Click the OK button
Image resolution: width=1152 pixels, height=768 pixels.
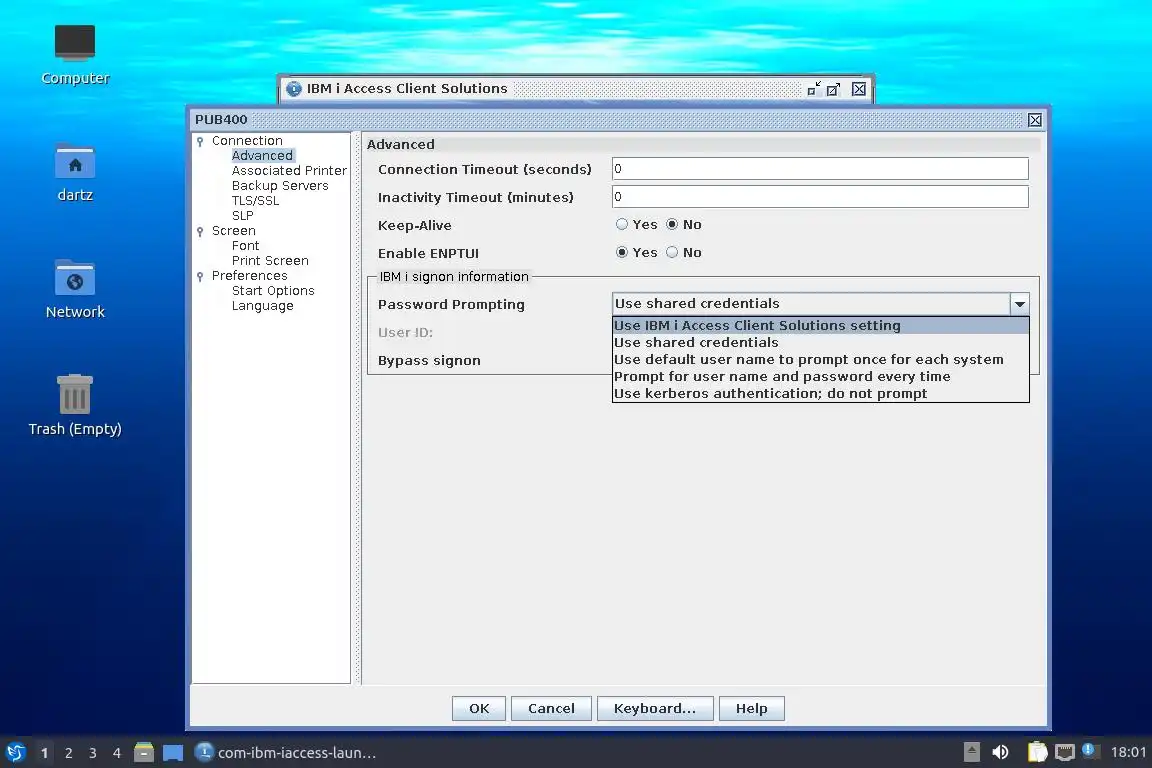click(x=479, y=708)
